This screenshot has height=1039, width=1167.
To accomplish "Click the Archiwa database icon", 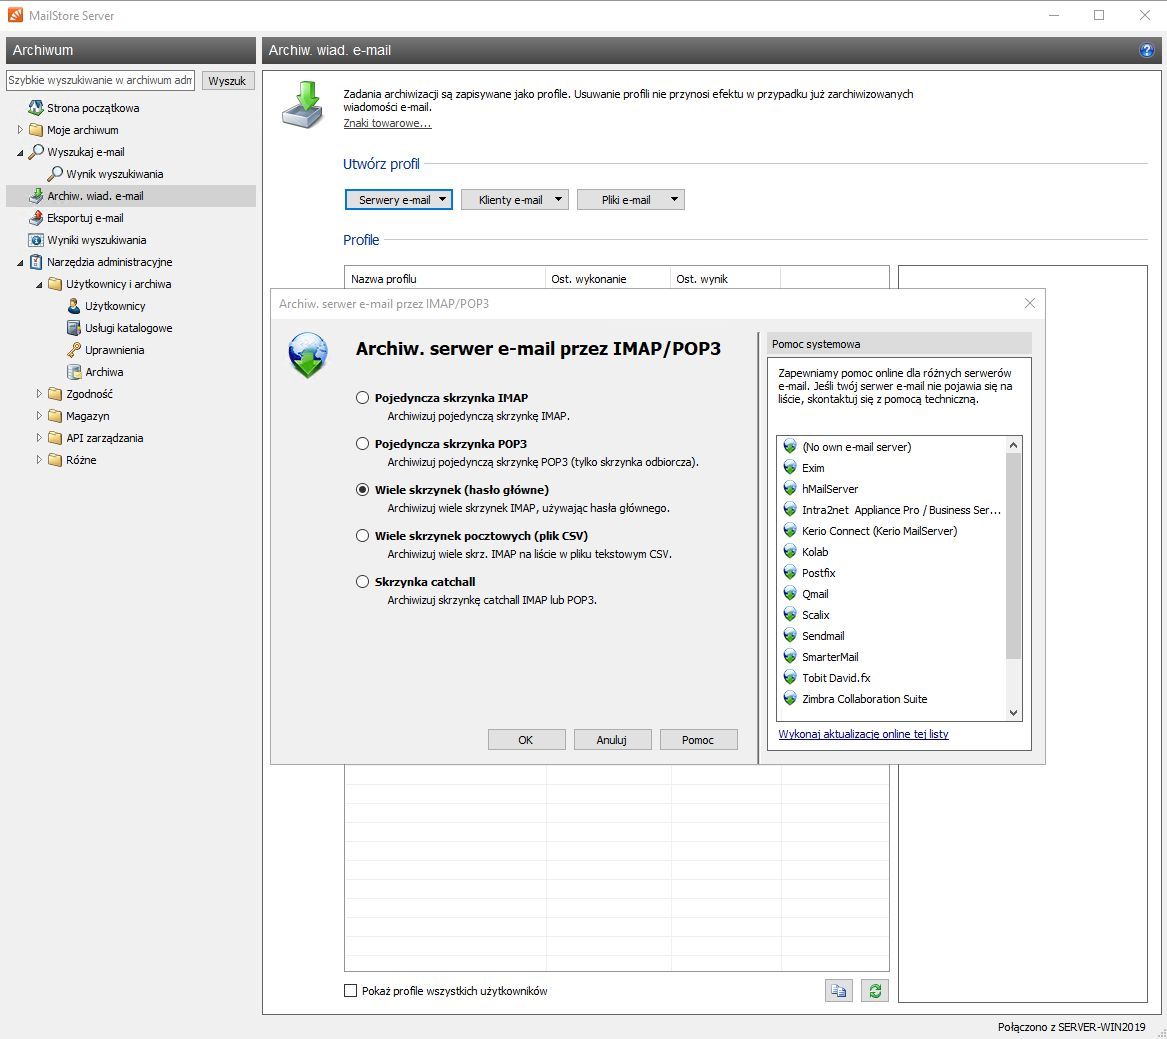I will point(74,371).
